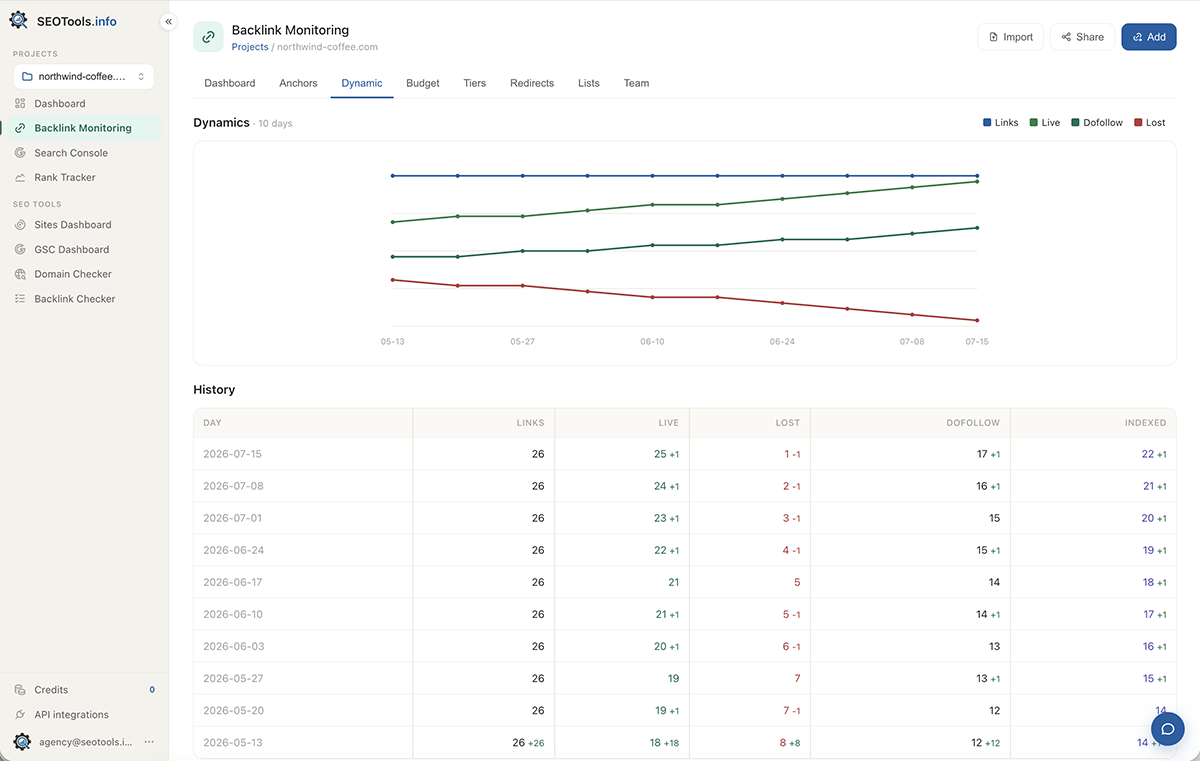This screenshot has height=761, width=1200.
Task: Click the Rank Tracker chart icon
Action: pos(20,177)
